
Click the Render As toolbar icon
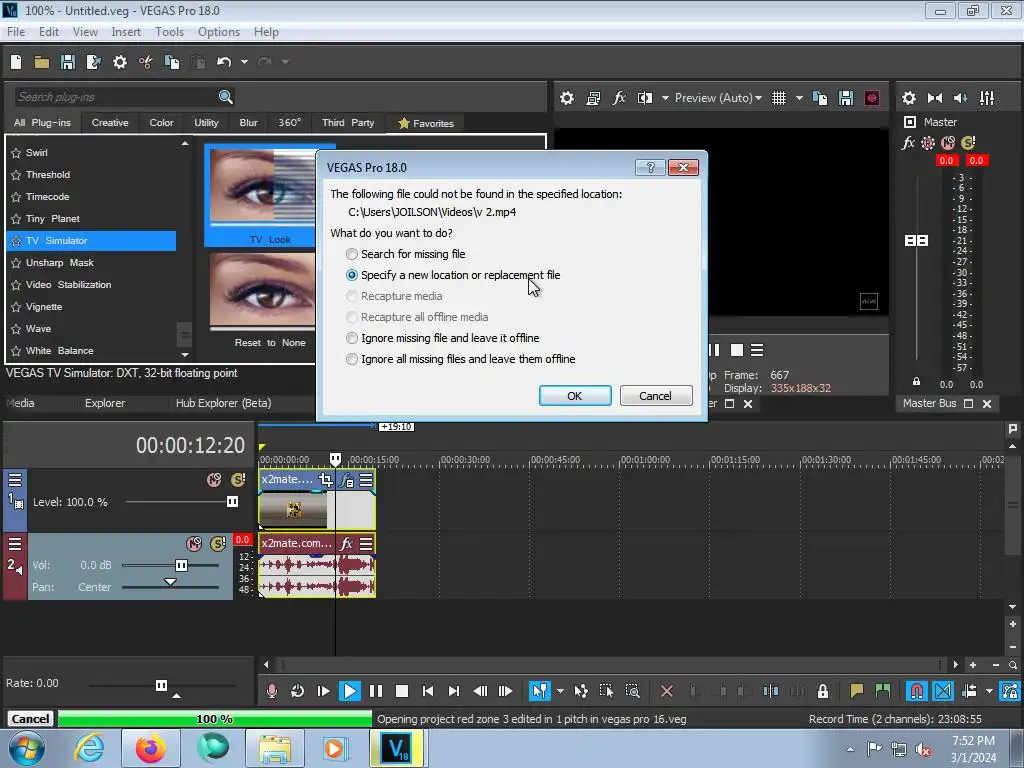[x=93, y=62]
